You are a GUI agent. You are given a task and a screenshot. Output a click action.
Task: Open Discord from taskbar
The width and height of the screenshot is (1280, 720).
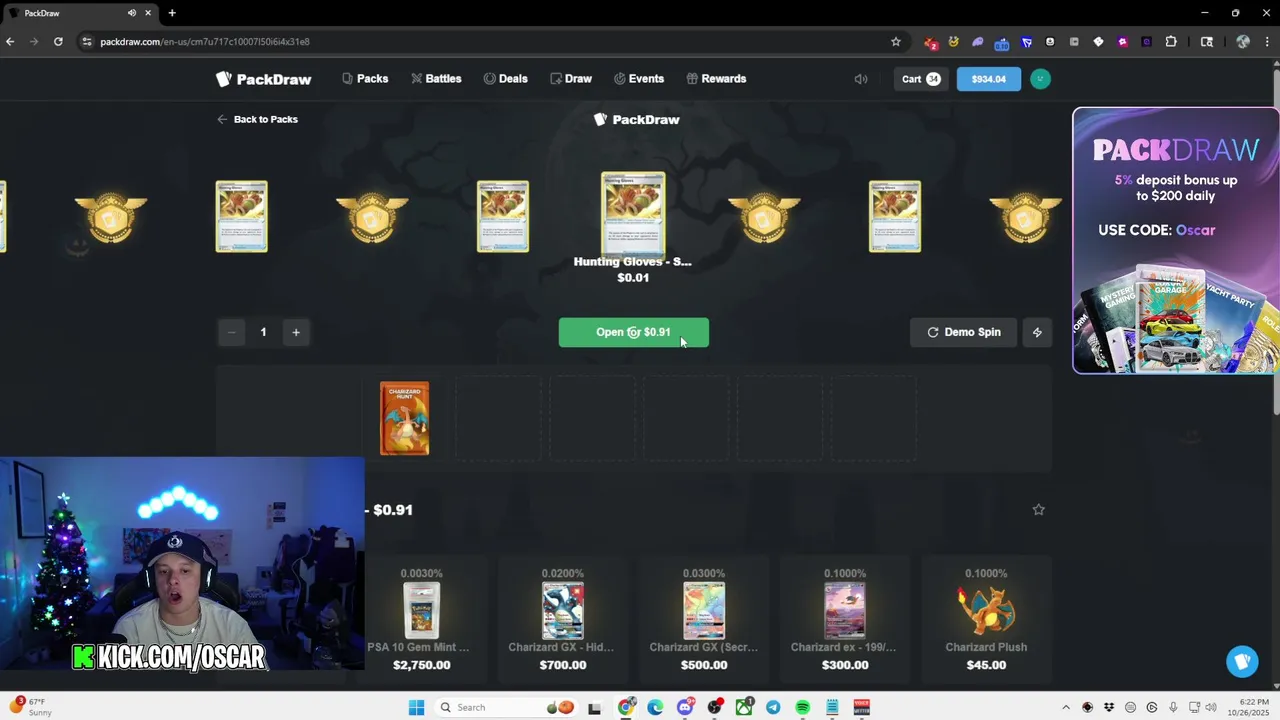685,707
